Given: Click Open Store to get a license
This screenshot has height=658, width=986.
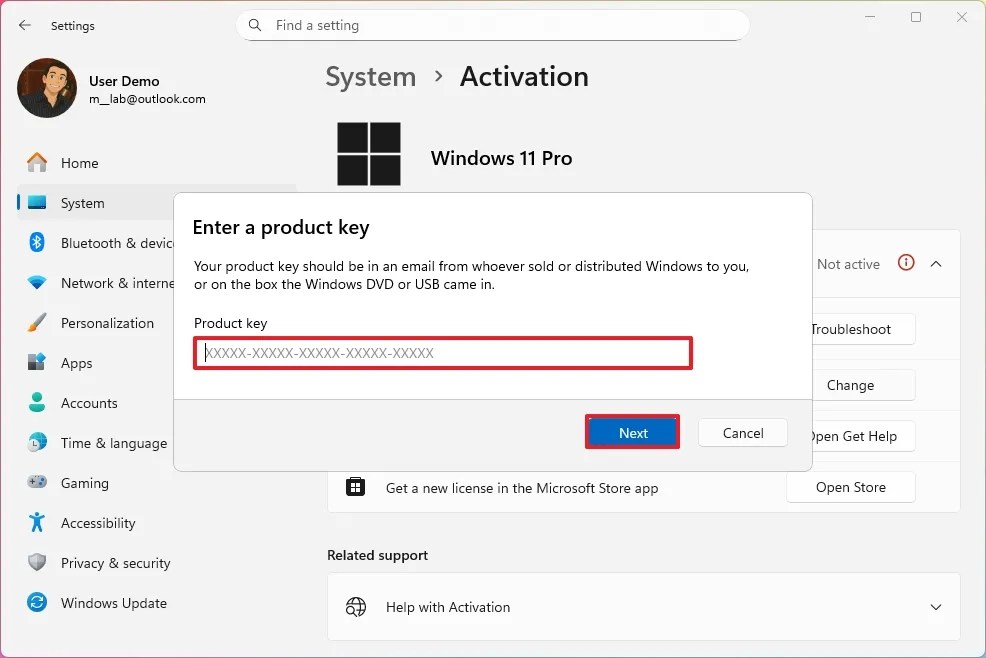Looking at the screenshot, I should [850, 487].
